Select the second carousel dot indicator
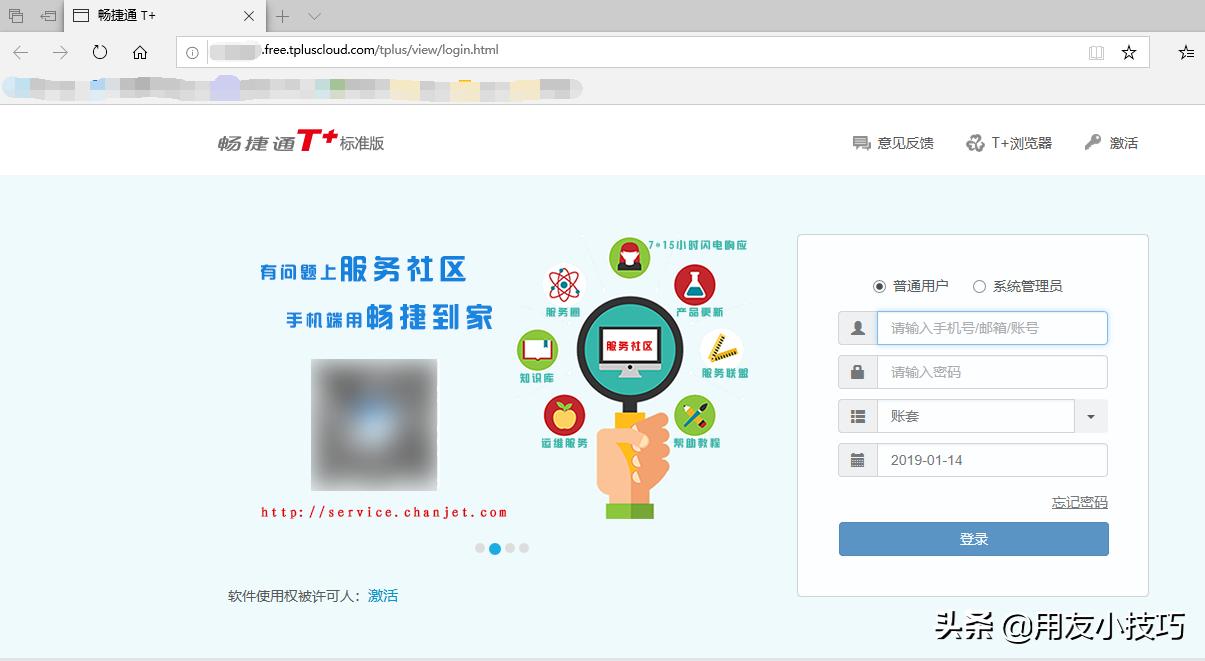This screenshot has height=661, width=1205. coord(495,548)
